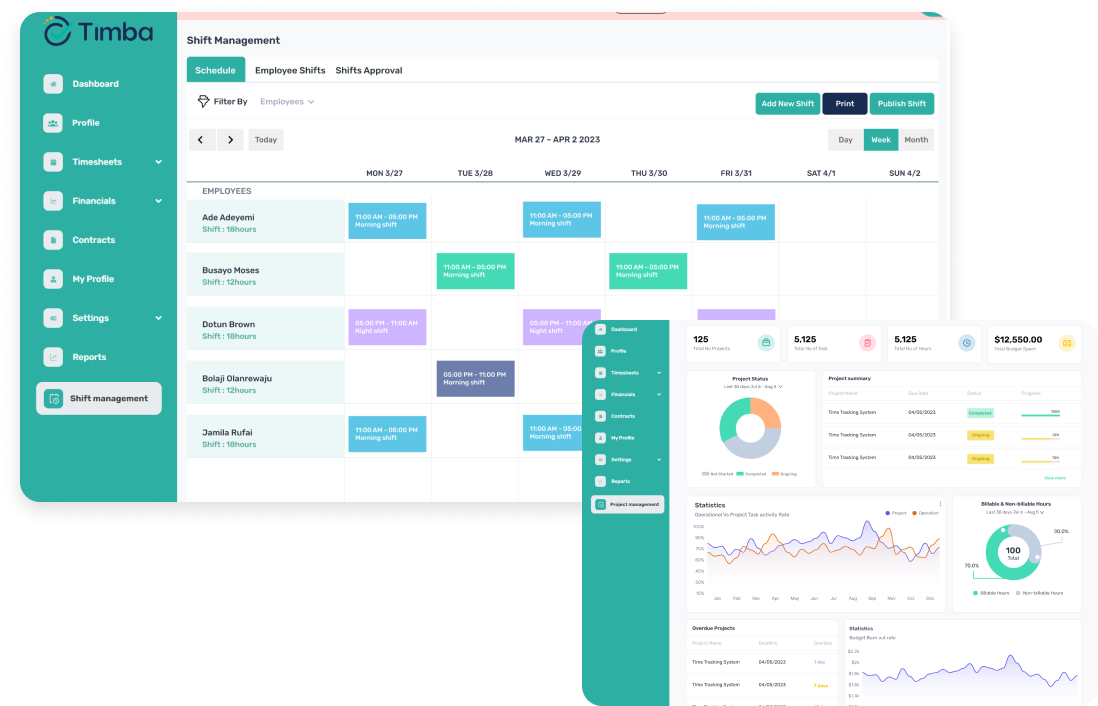
Task: Switch the calendar to Month view
Action: point(916,140)
